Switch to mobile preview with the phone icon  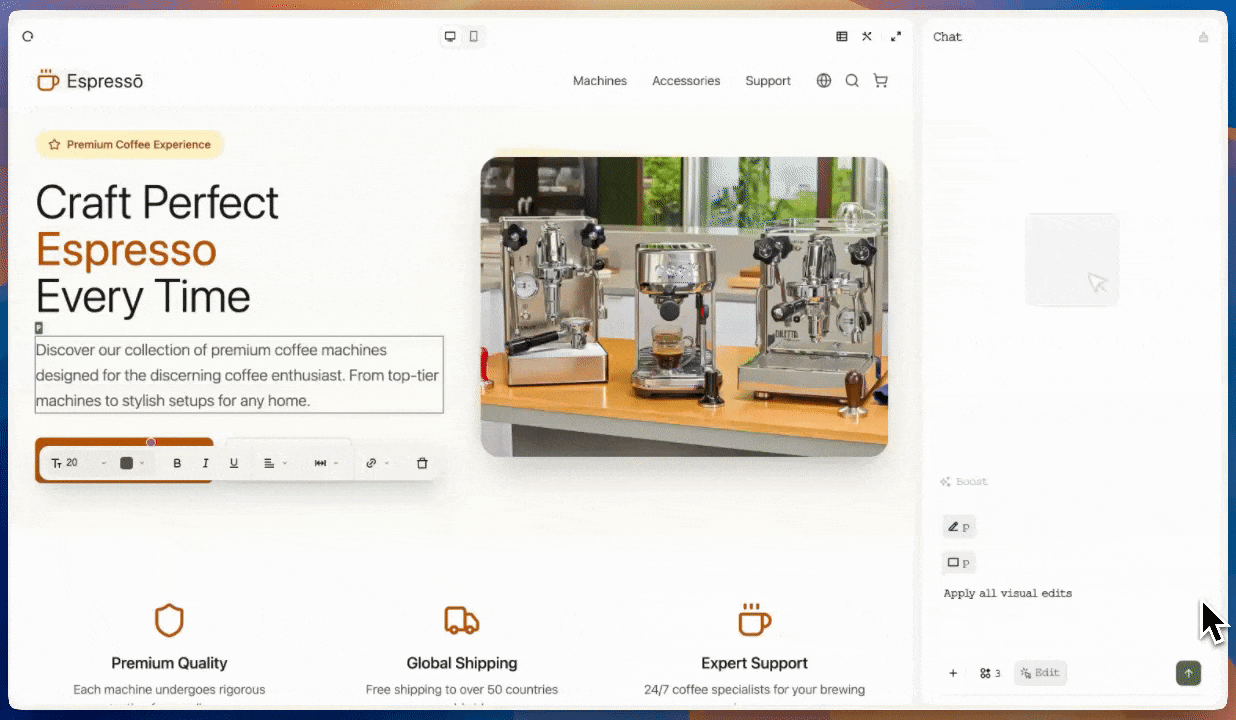[473, 36]
